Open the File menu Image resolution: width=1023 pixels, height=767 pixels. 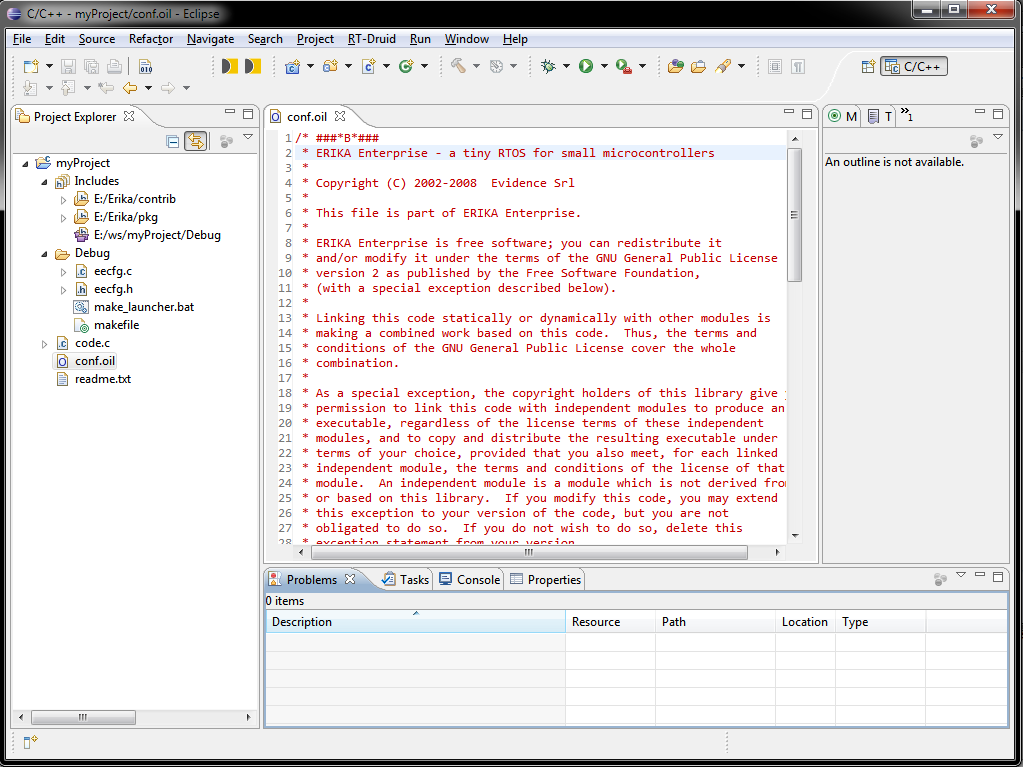pyautogui.click(x=22, y=39)
